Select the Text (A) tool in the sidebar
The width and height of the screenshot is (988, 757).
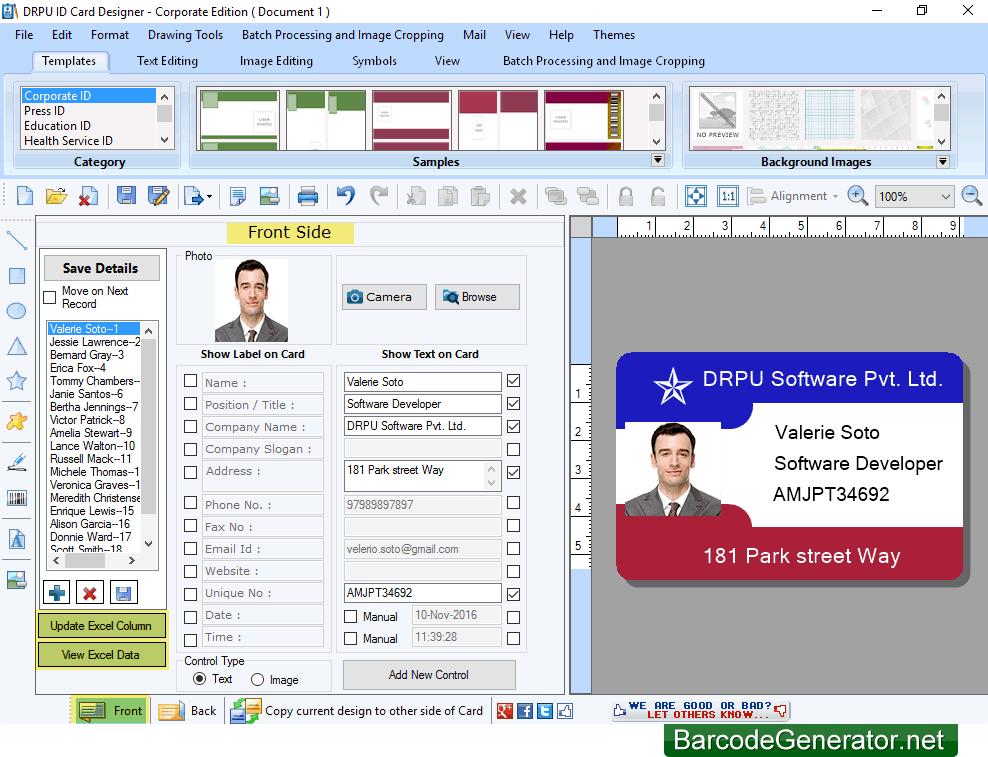(16, 540)
